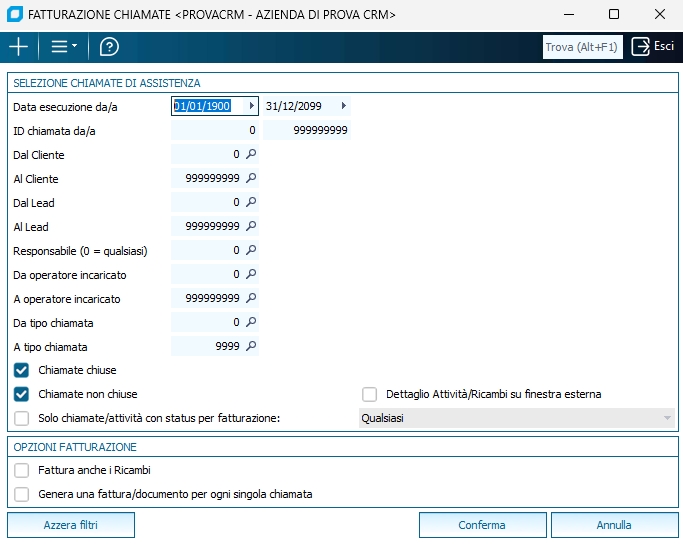Check Fattura anche i Ricambi
The height and width of the screenshot is (553, 683).
pos(21,470)
